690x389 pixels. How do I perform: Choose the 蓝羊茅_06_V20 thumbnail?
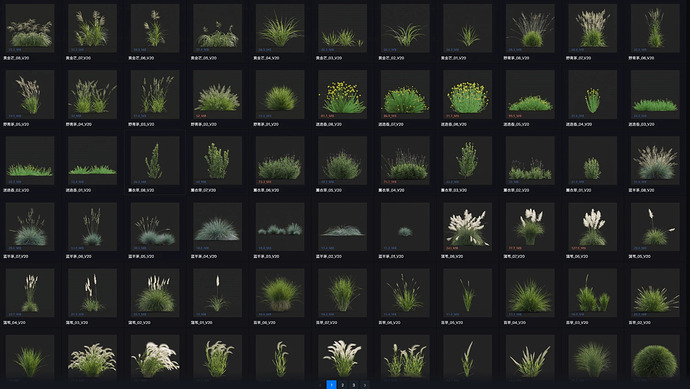pos(92,227)
